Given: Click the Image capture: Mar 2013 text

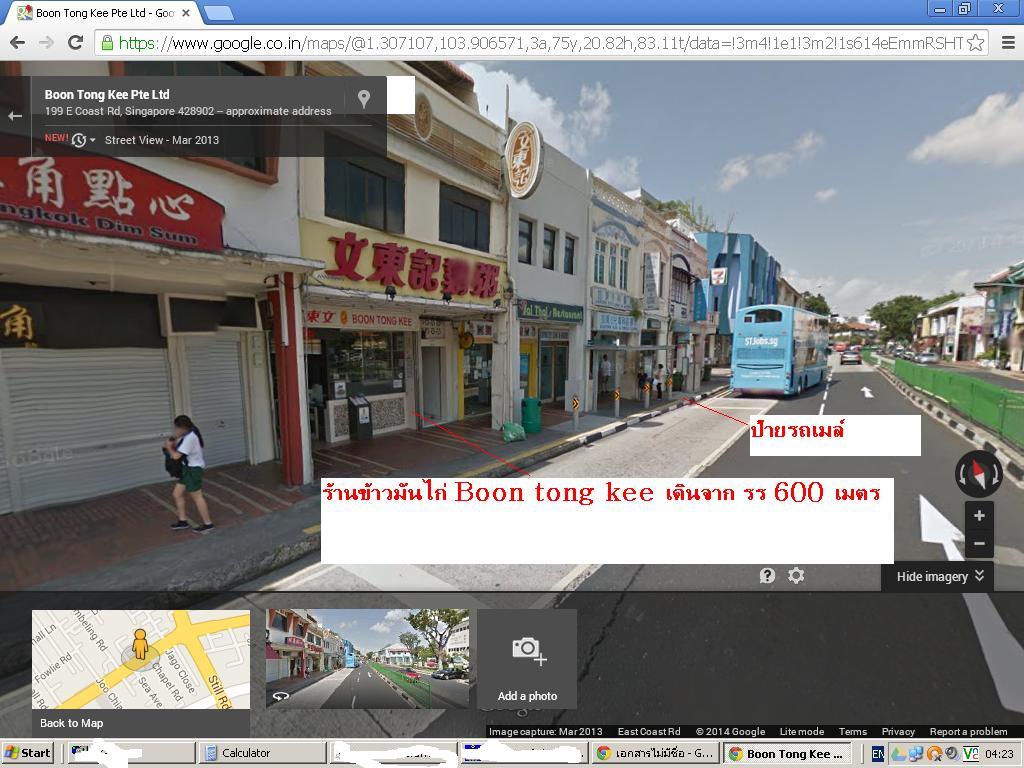Looking at the screenshot, I should tap(545, 731).
